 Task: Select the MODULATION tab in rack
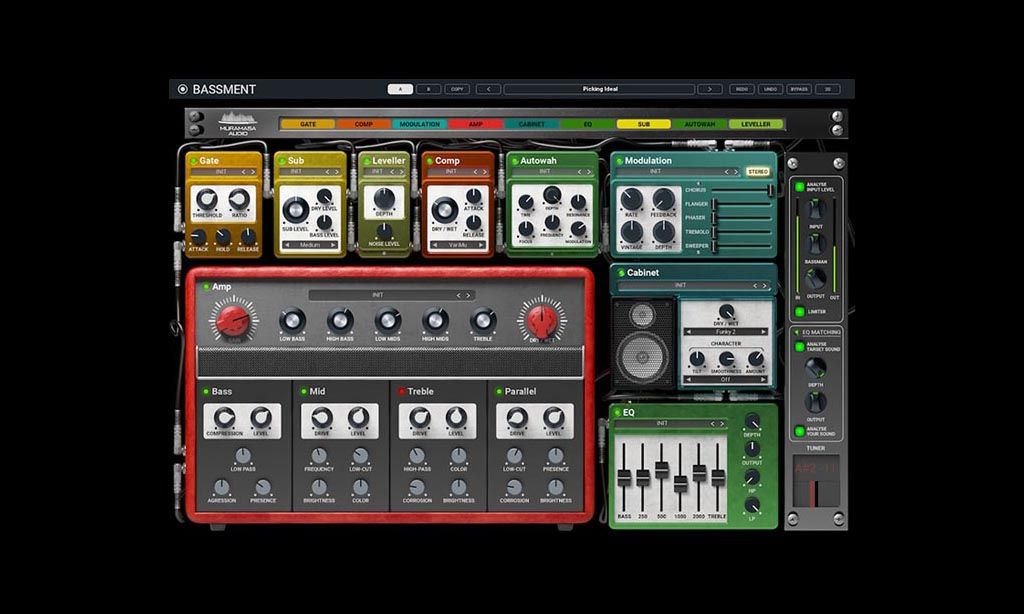coord(419,124)
